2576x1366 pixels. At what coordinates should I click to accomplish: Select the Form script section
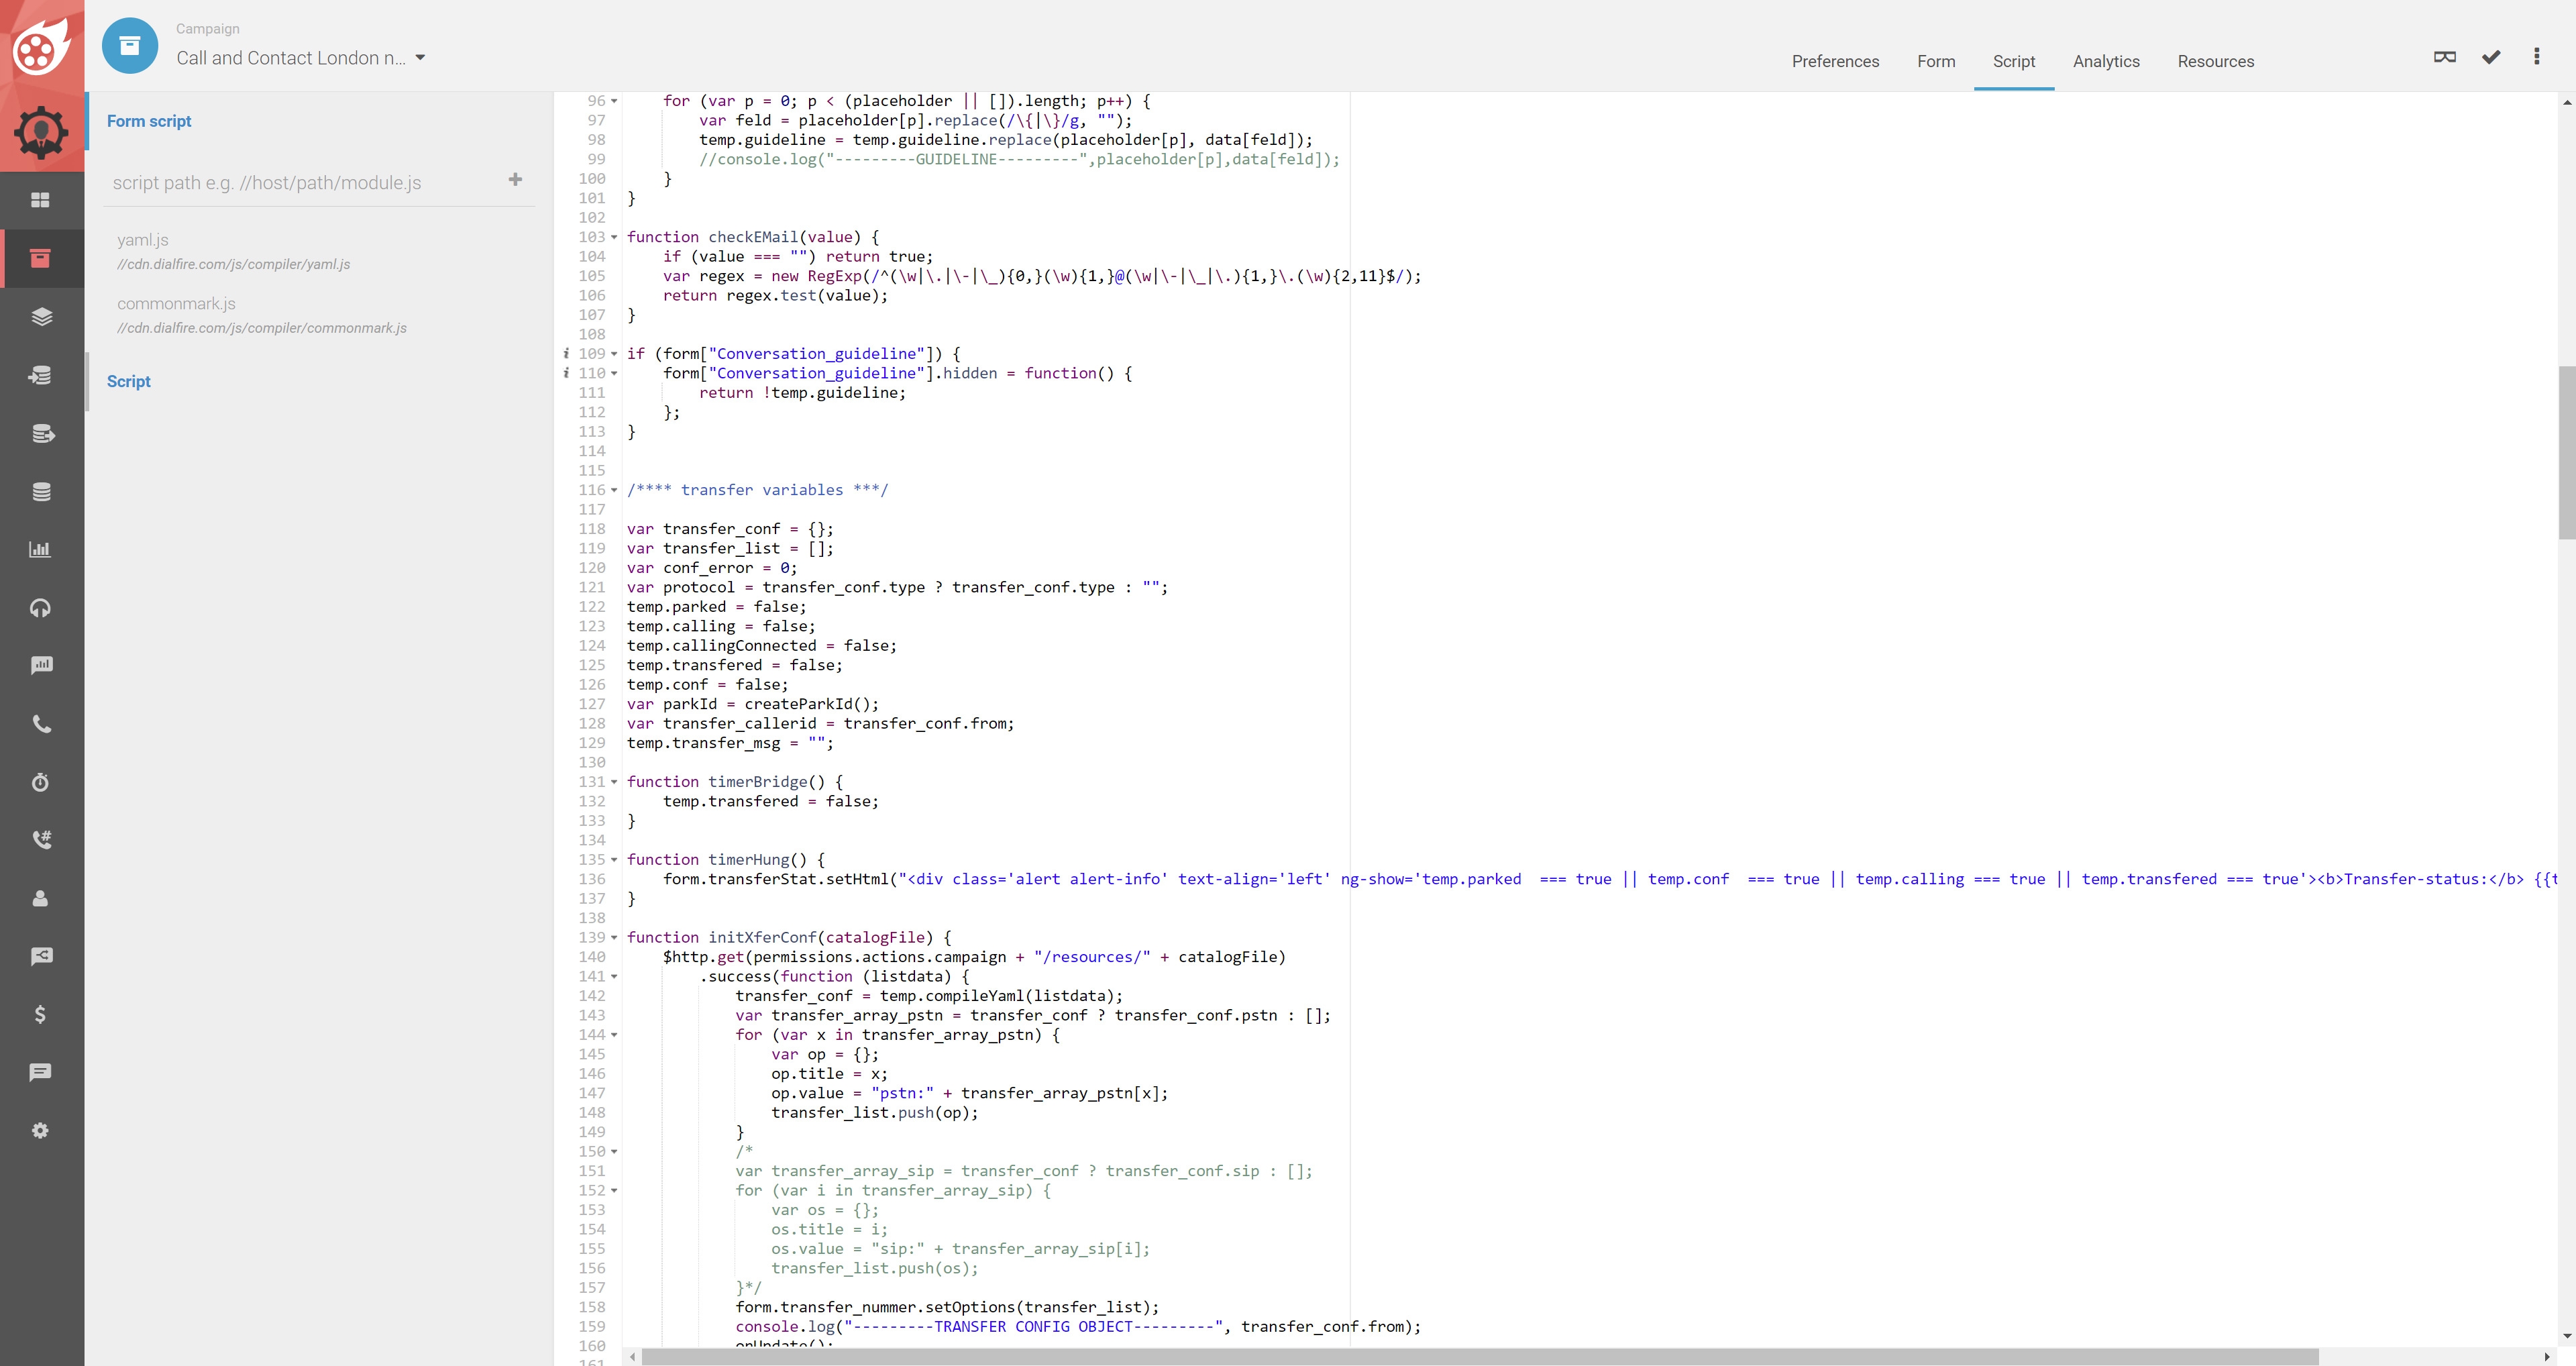(x=149, y=121)
